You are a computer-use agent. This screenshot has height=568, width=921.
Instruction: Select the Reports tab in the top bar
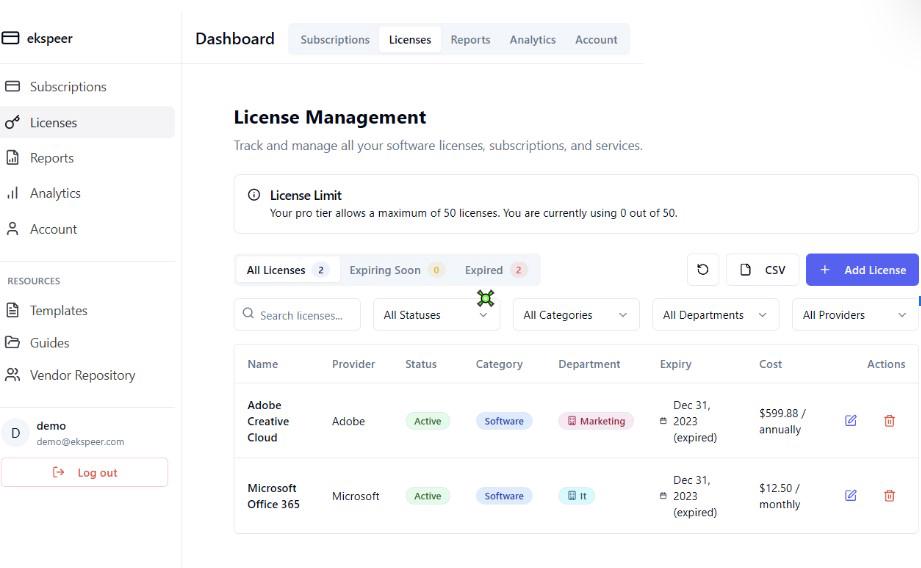[470, 40]
